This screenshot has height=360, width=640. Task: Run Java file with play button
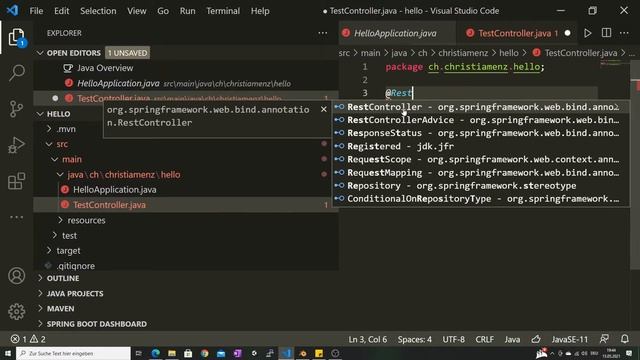pos(587,33)
